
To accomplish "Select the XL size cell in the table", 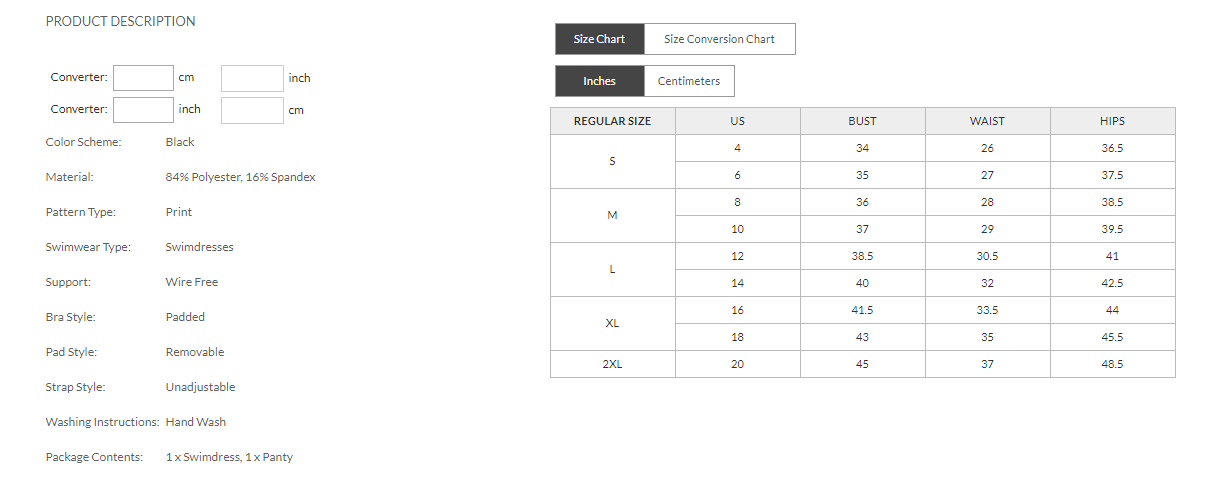I will 612,324.
